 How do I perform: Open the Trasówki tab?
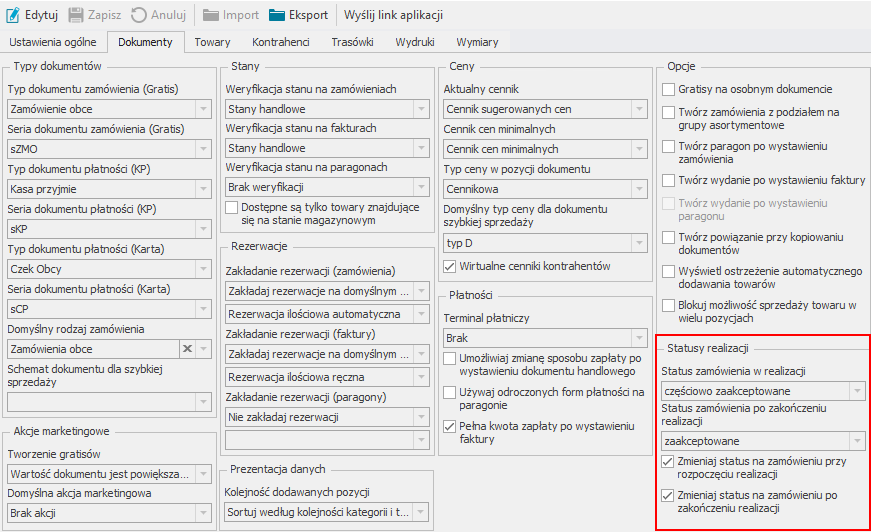click(352, 42)
